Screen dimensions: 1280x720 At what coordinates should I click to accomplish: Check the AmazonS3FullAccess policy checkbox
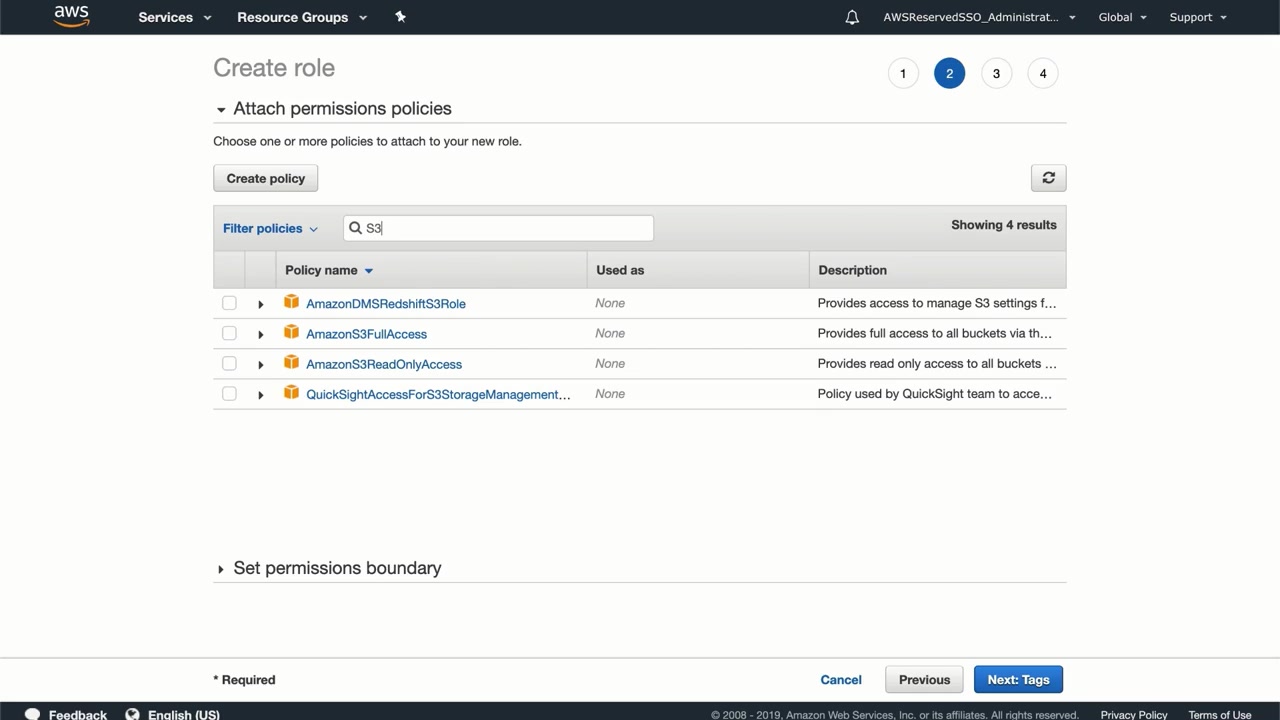click(x=229, y=333)
